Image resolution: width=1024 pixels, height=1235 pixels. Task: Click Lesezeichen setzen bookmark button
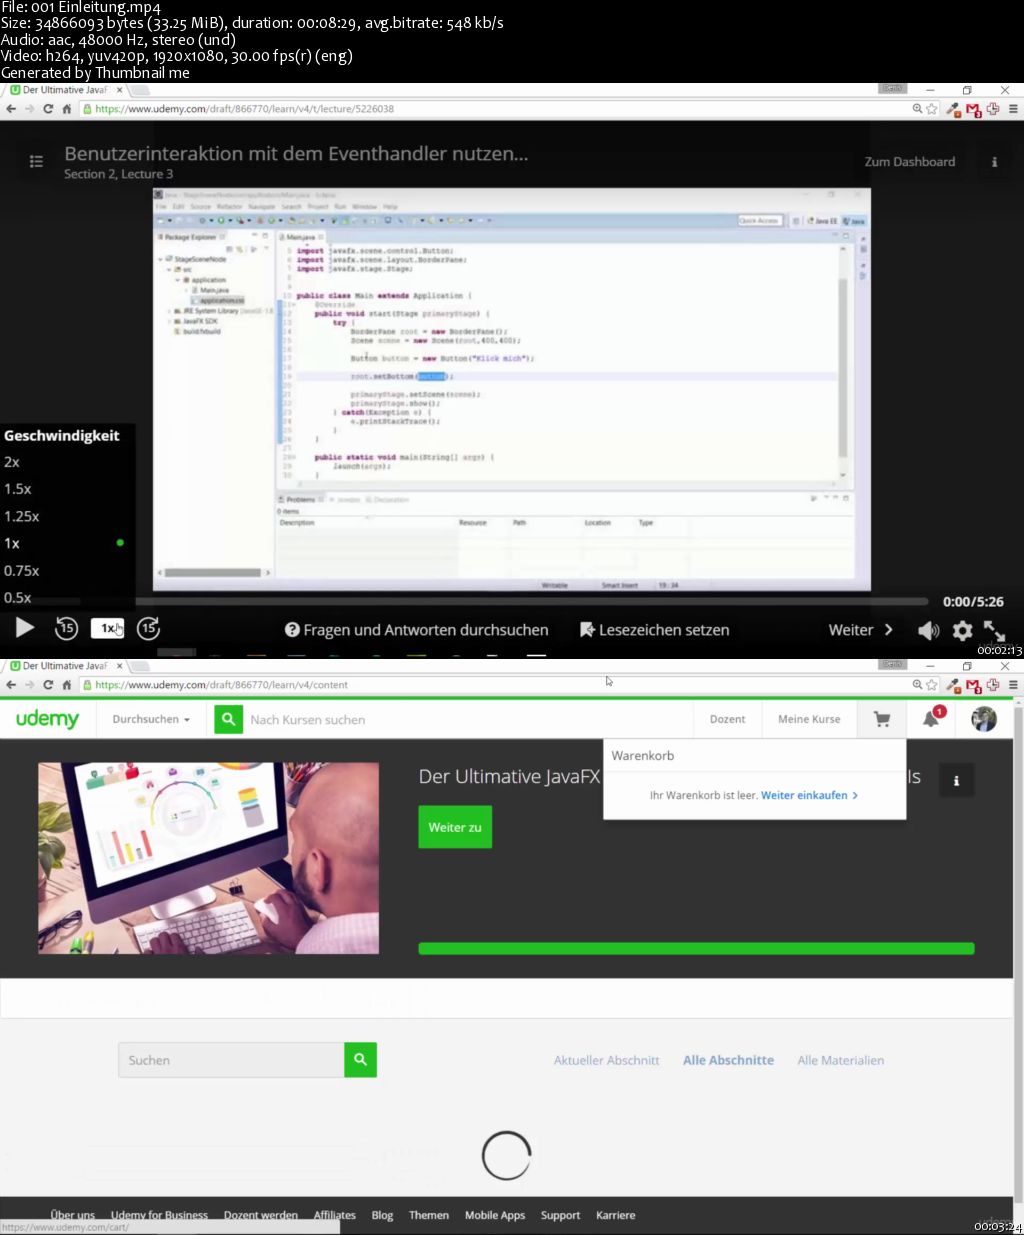click(x=655, y=630)
